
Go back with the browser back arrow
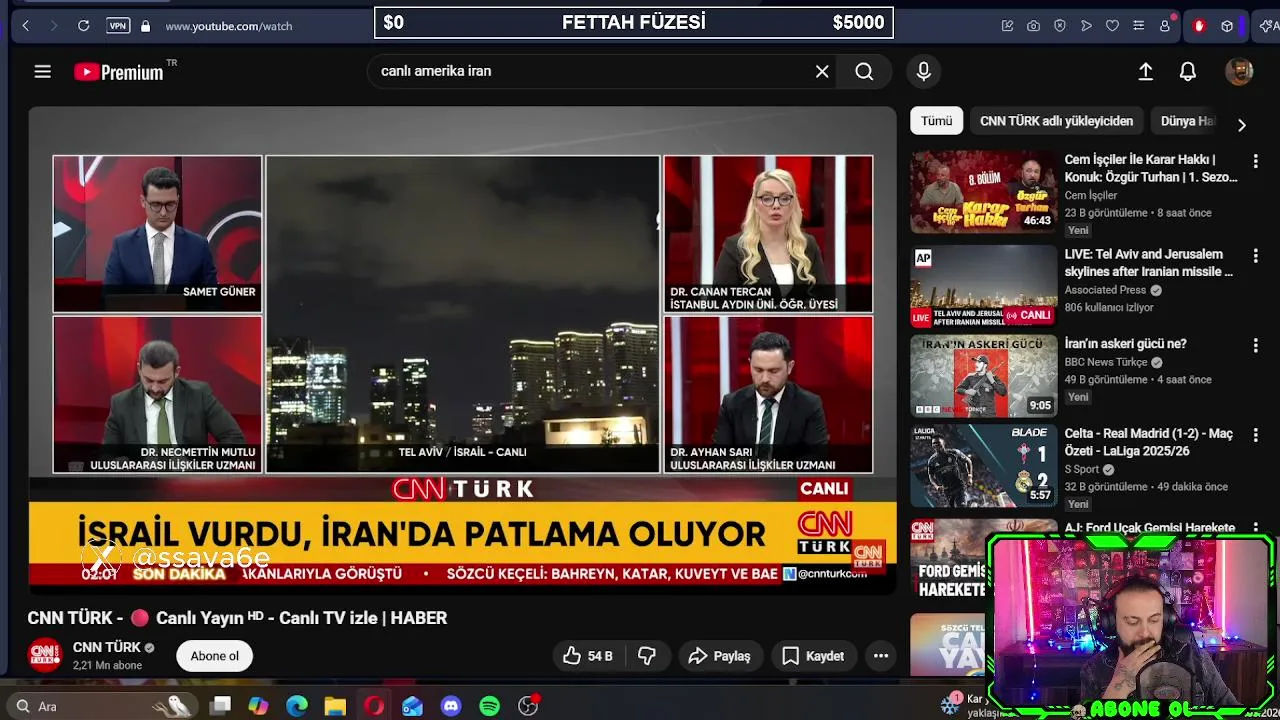(25, 25)
